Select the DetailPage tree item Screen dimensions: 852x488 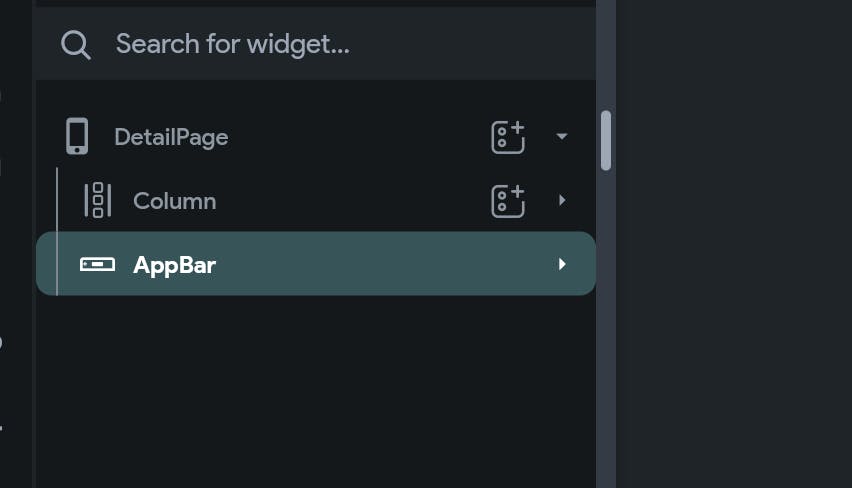coord(171,137)
